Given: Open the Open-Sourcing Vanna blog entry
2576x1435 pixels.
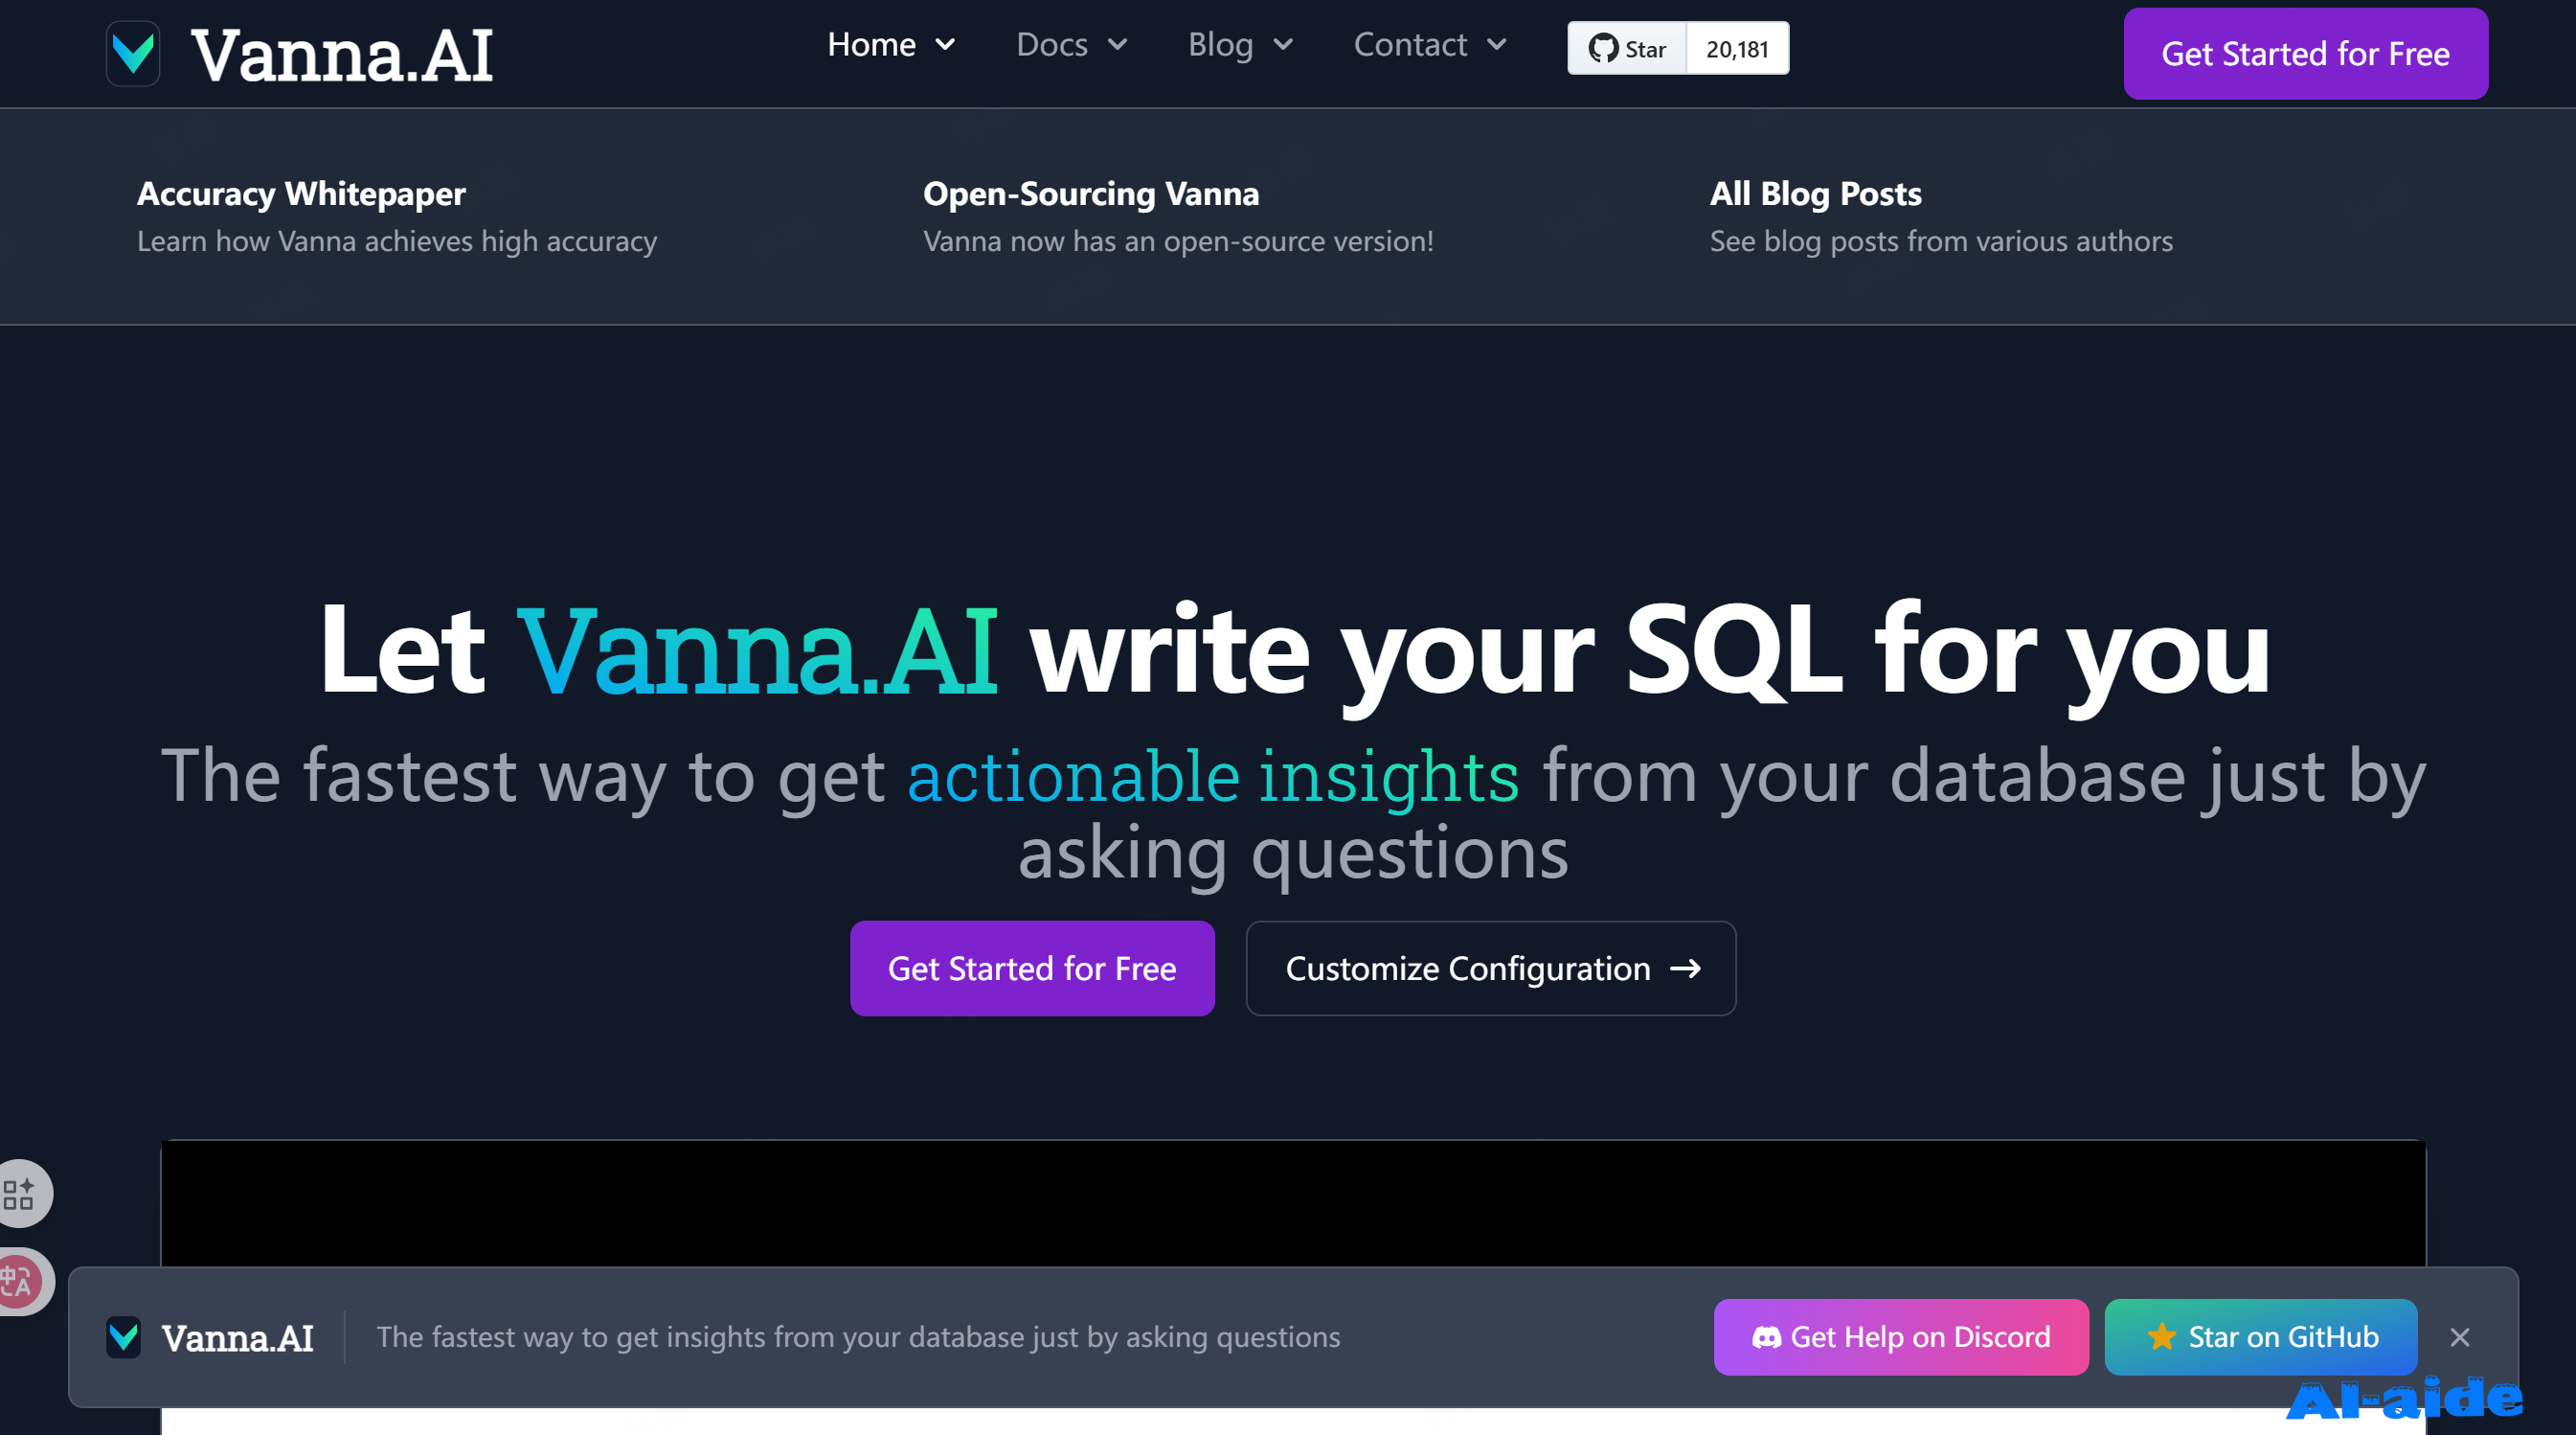Looking at the screenshot, I should point(1091,193).
